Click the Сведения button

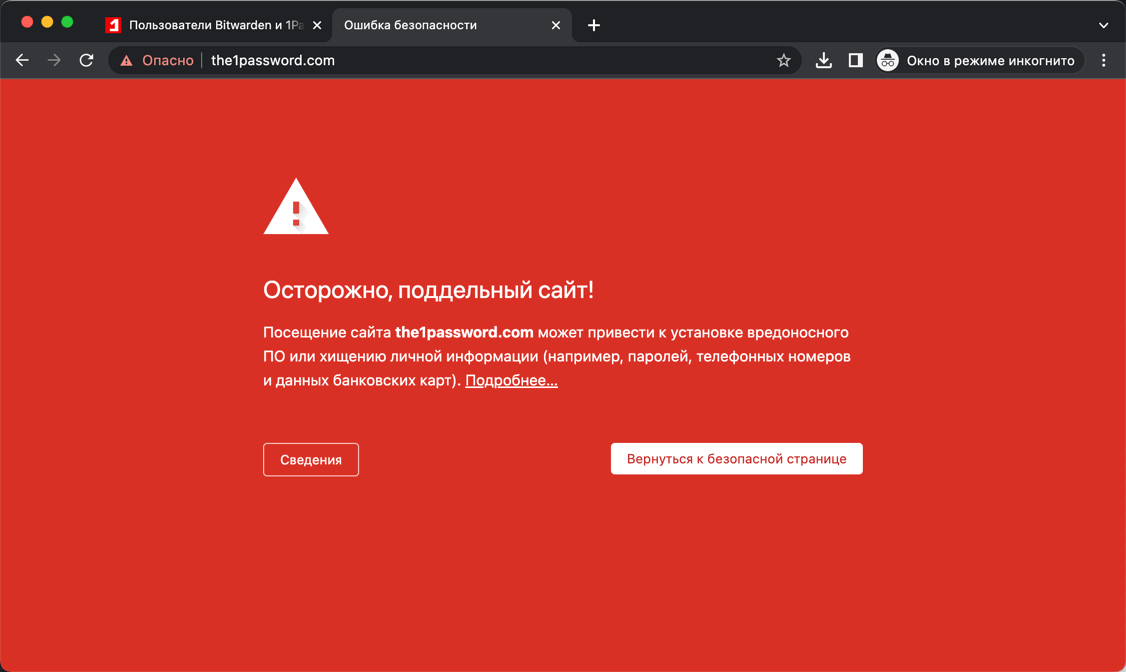point(311,459)
